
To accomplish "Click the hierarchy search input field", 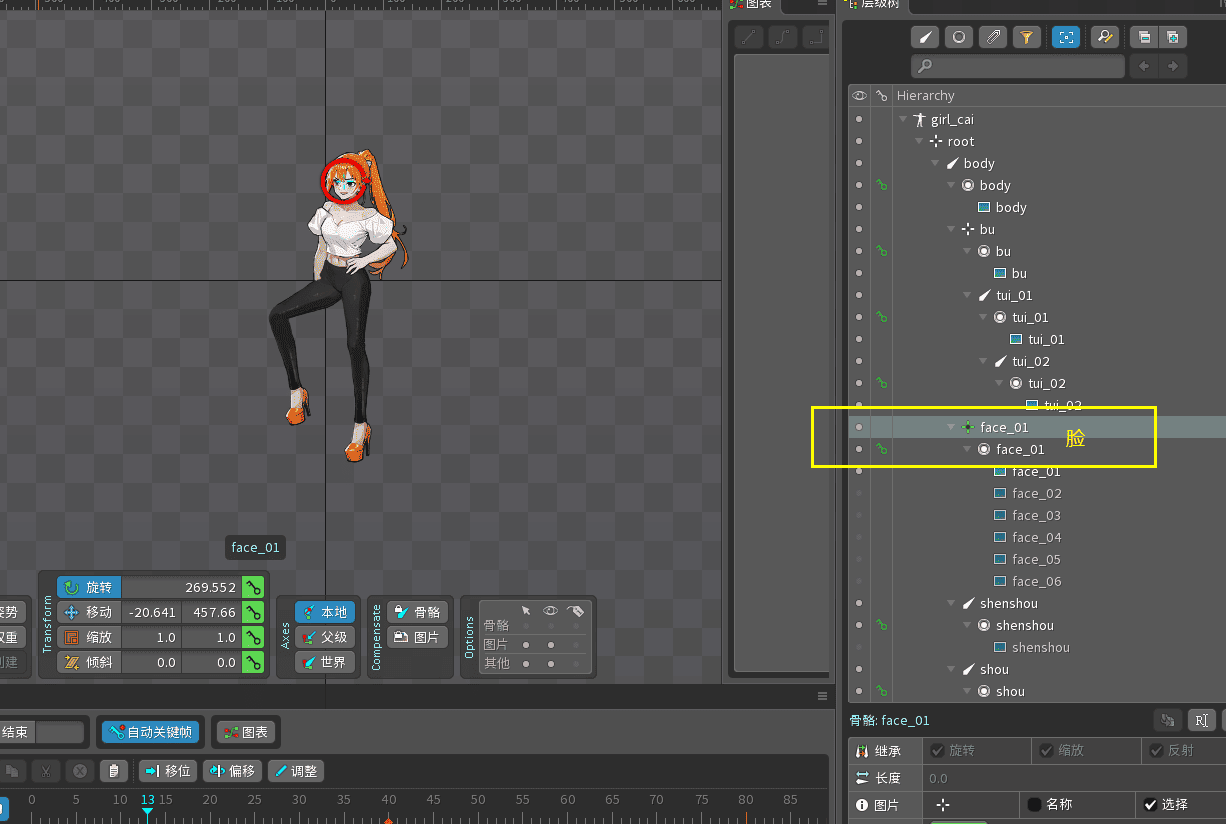I will (1018, 66).
